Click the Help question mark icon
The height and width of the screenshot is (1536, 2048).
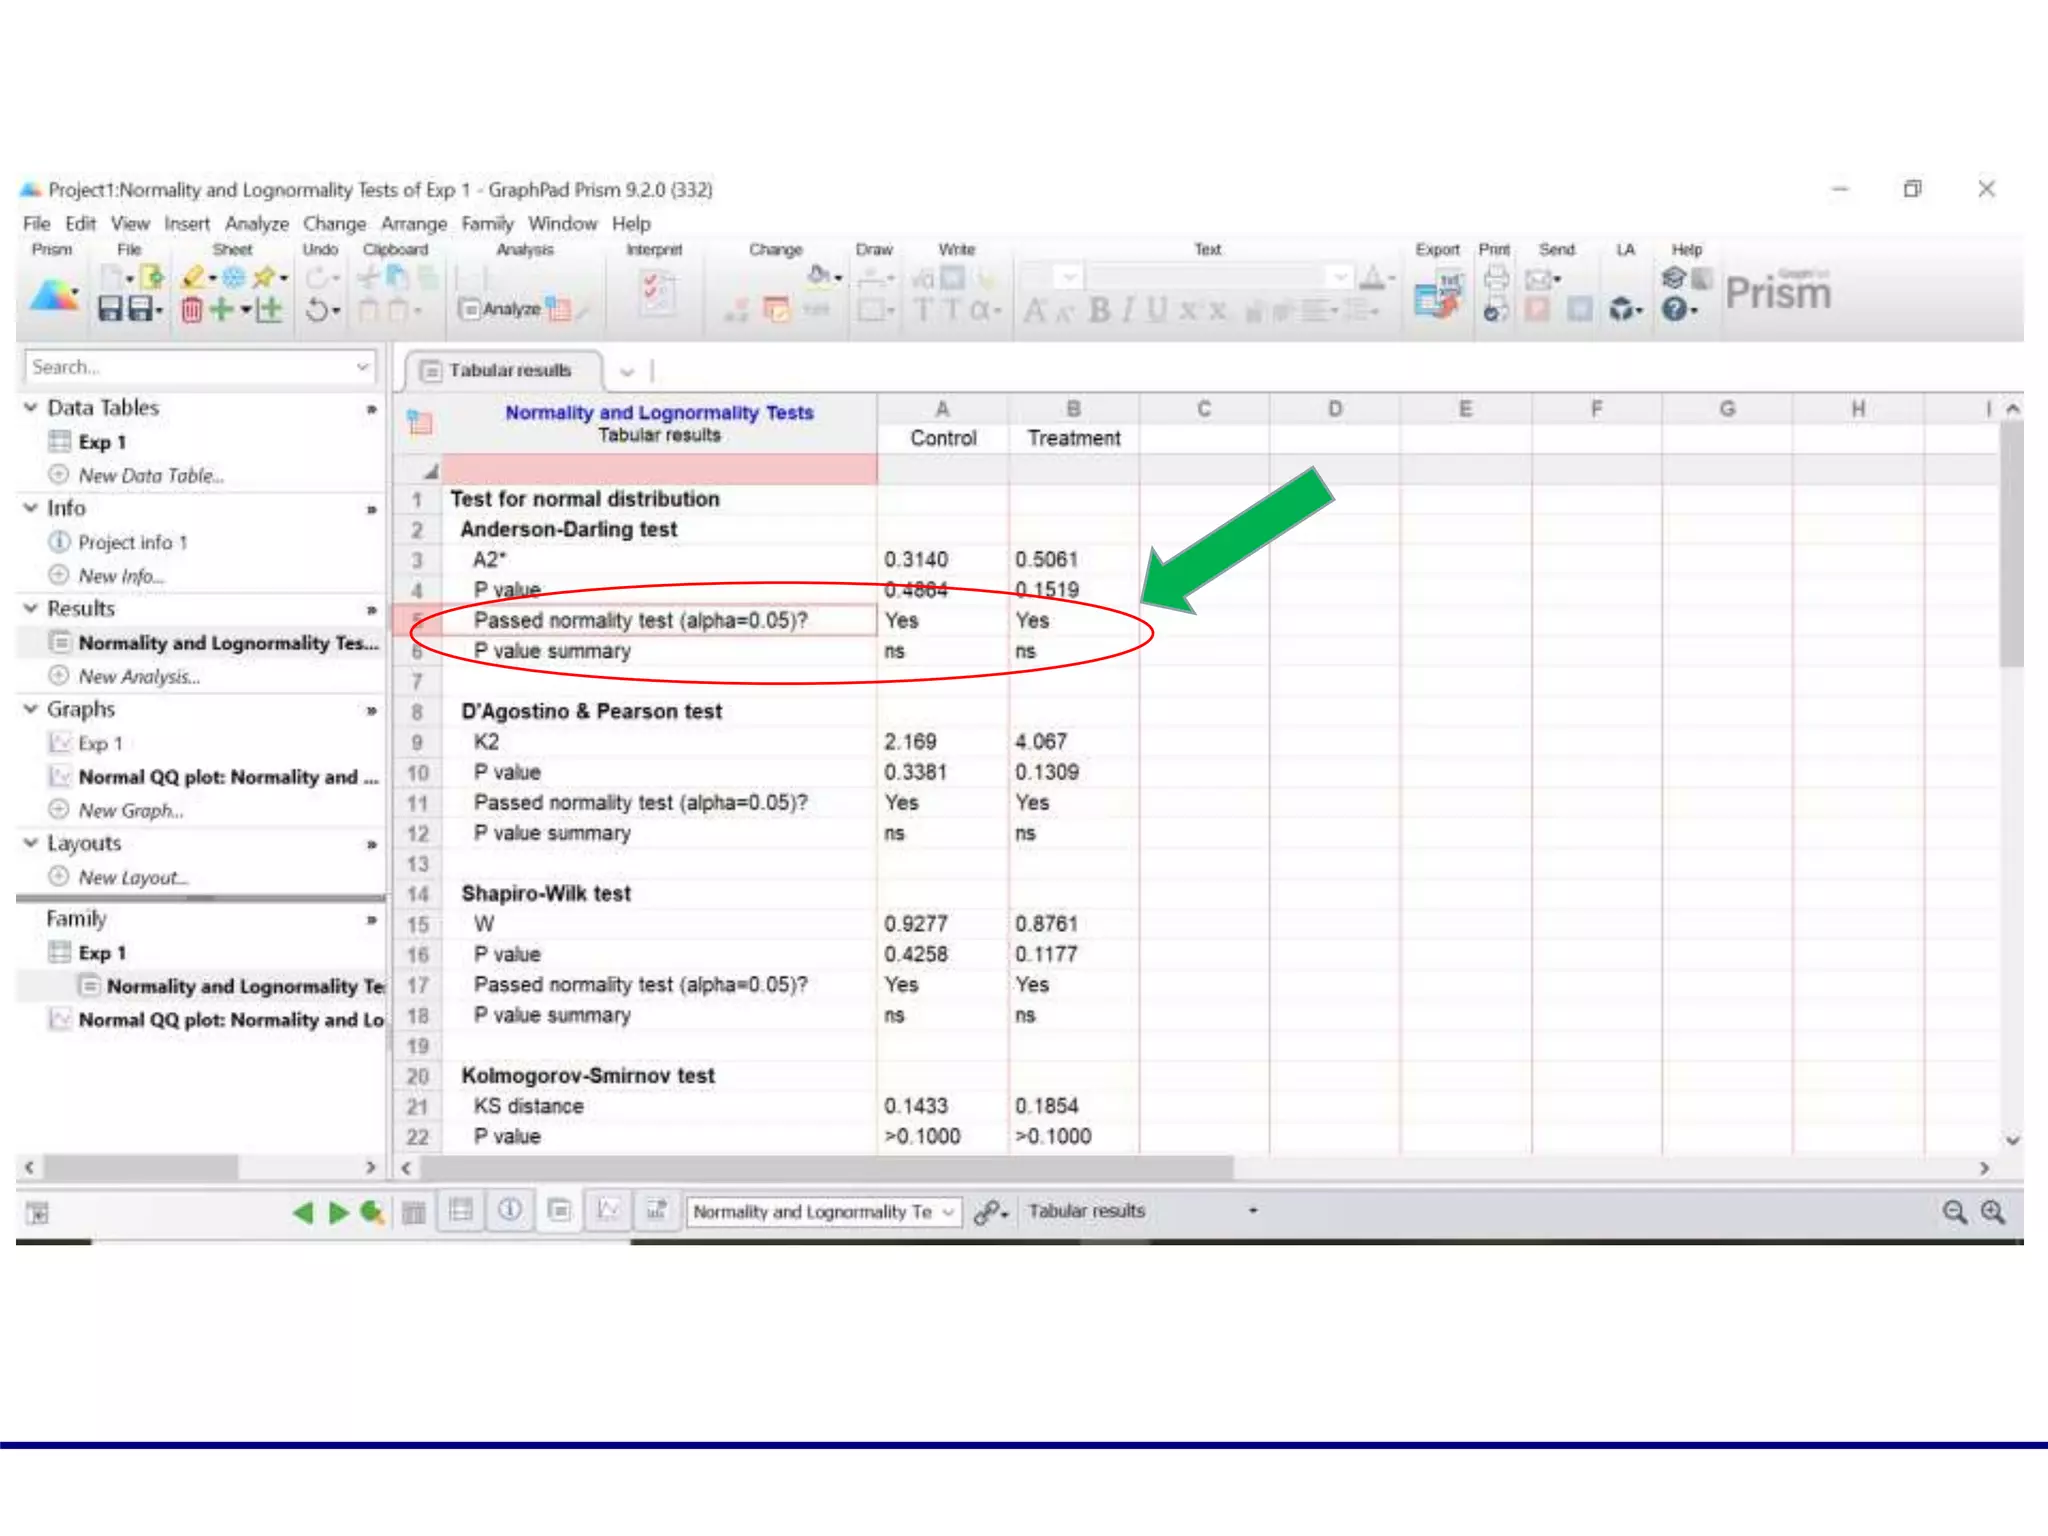[1674, 309]
